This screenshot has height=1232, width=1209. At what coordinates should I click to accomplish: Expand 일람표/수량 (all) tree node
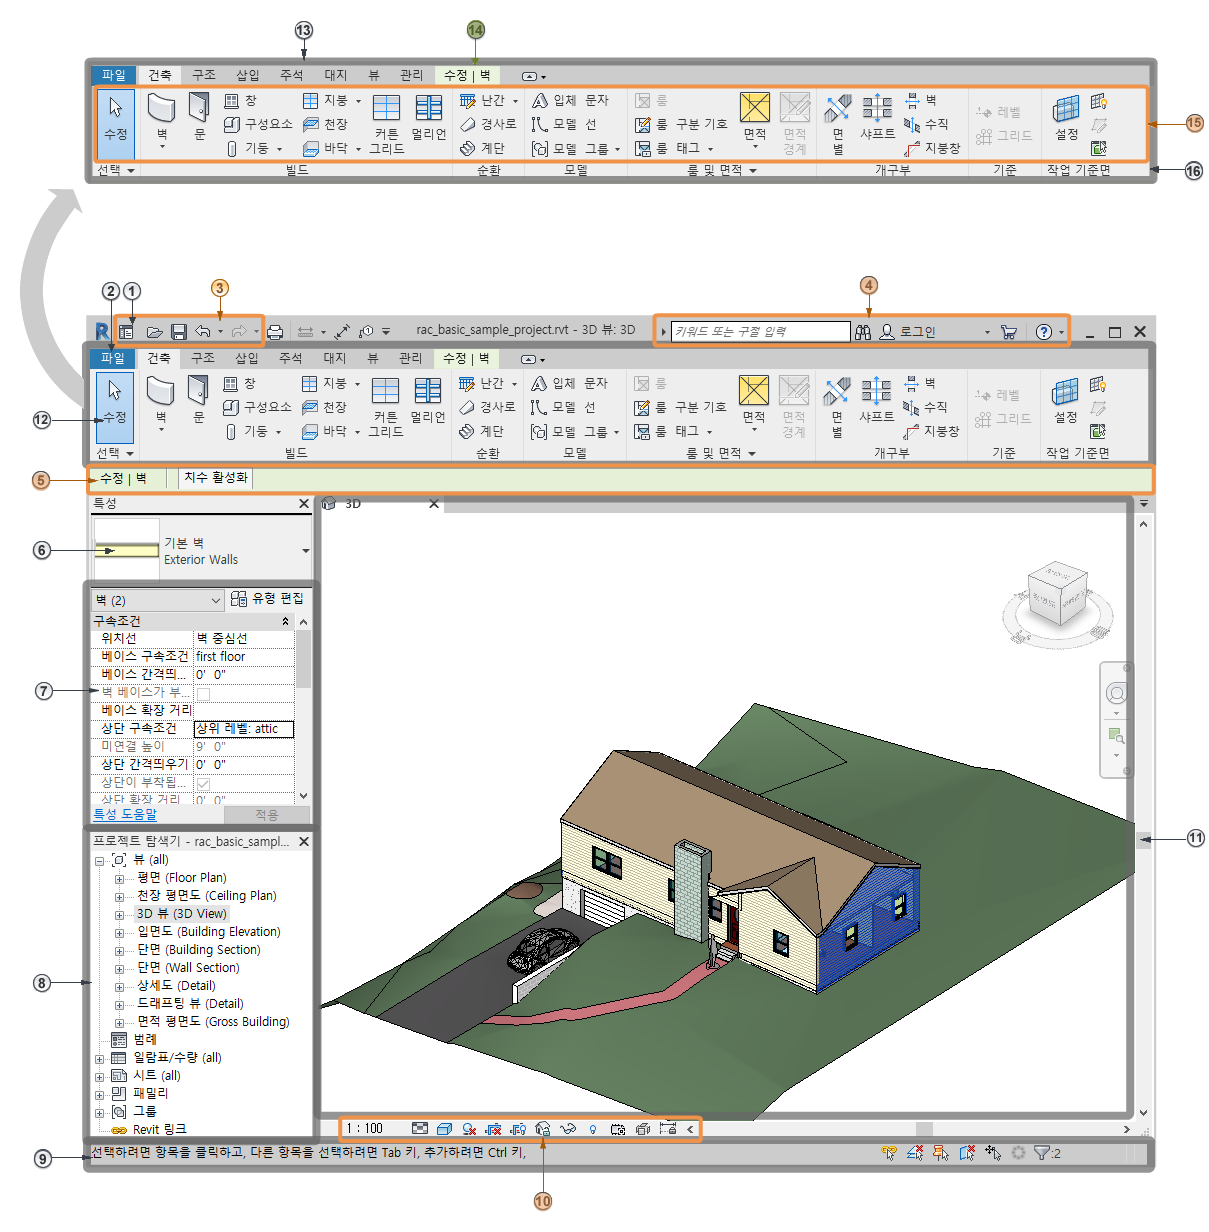pyautogui.click(x=100, y=1059)
